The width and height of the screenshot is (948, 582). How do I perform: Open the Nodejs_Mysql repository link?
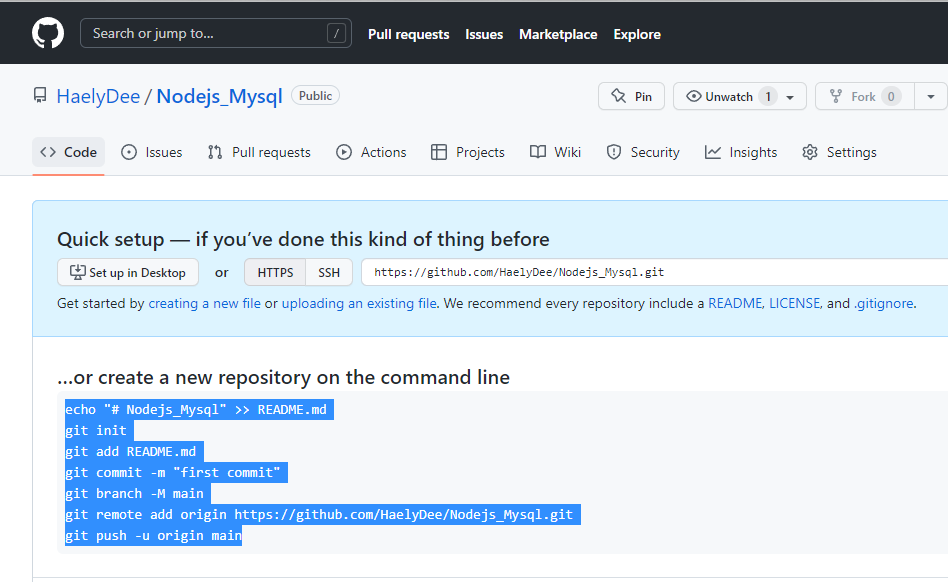(x=219, y=96)
